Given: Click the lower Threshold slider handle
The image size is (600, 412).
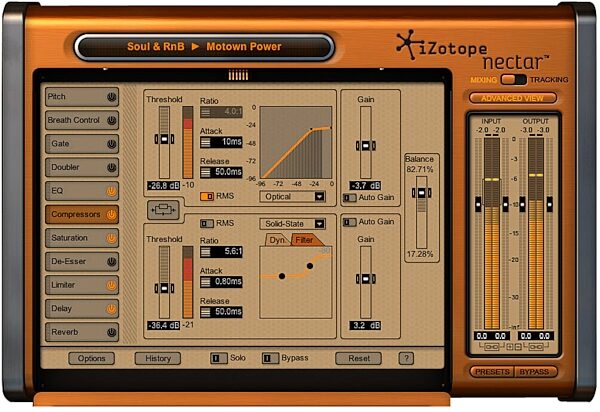Looking at the screenshot, I should pos(164,288).
